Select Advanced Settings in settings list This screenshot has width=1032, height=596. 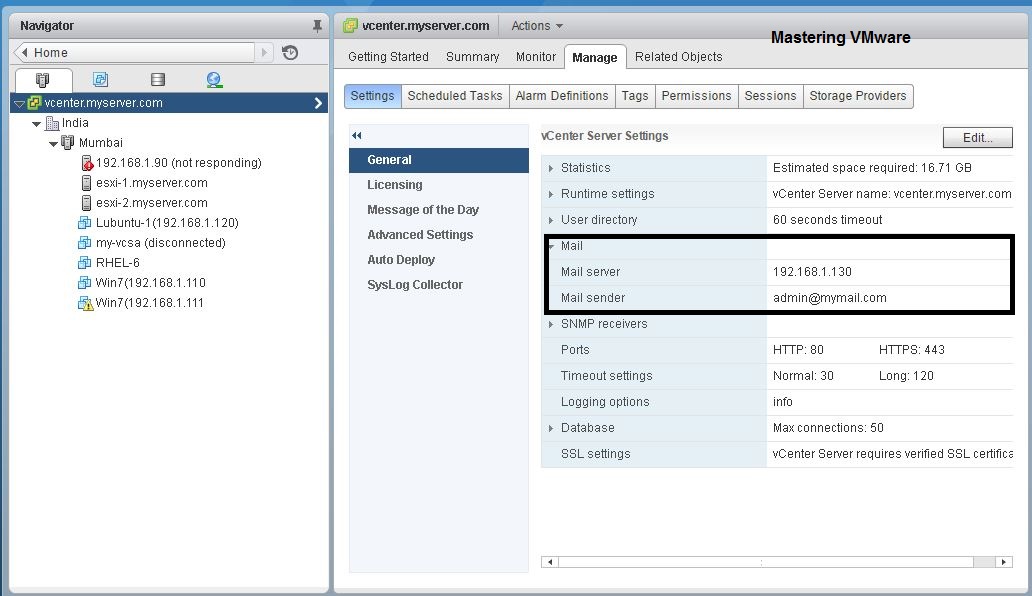[x=439, y=235]
